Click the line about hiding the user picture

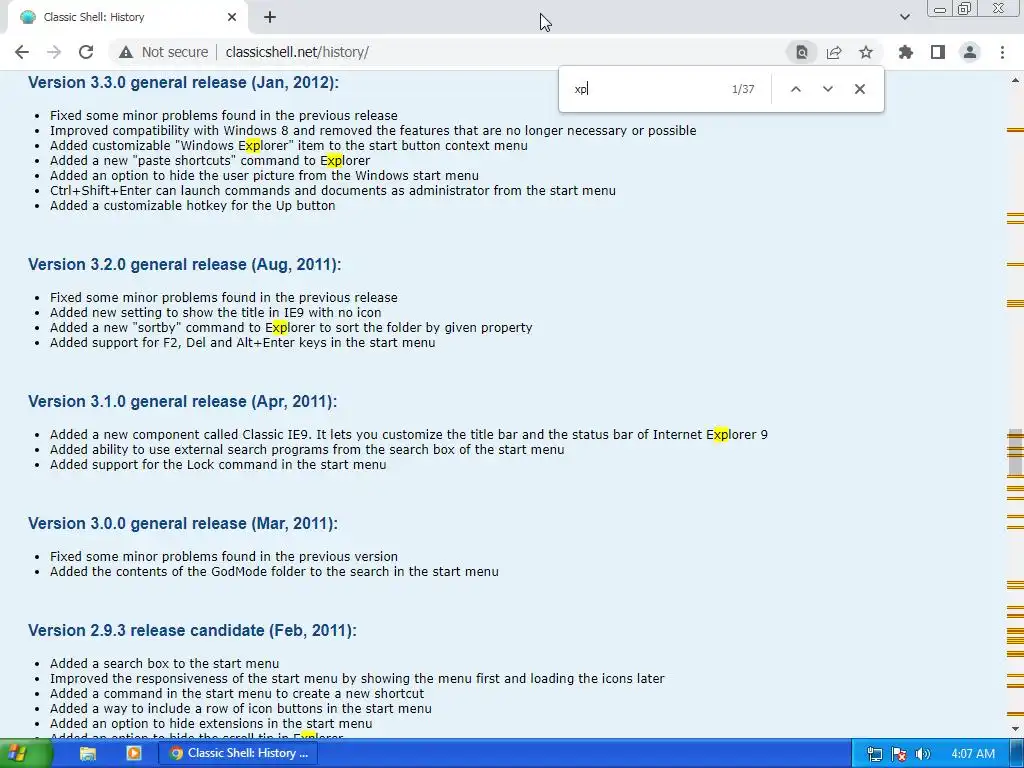click(264, 175)
